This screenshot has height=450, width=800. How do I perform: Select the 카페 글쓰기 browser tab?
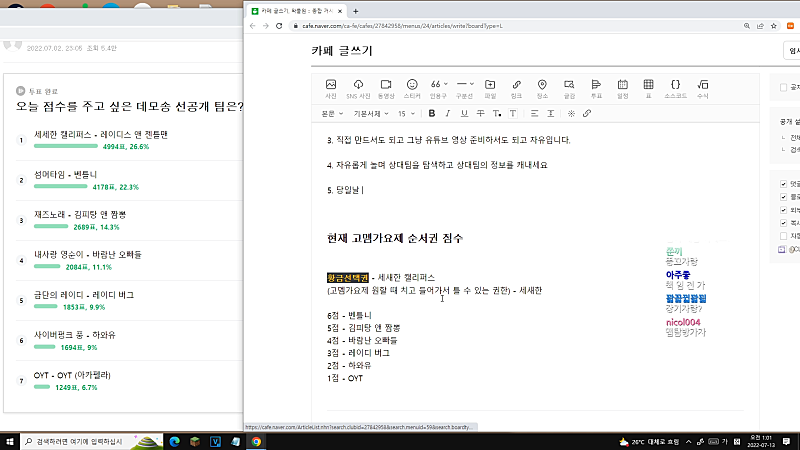[300, 9]
